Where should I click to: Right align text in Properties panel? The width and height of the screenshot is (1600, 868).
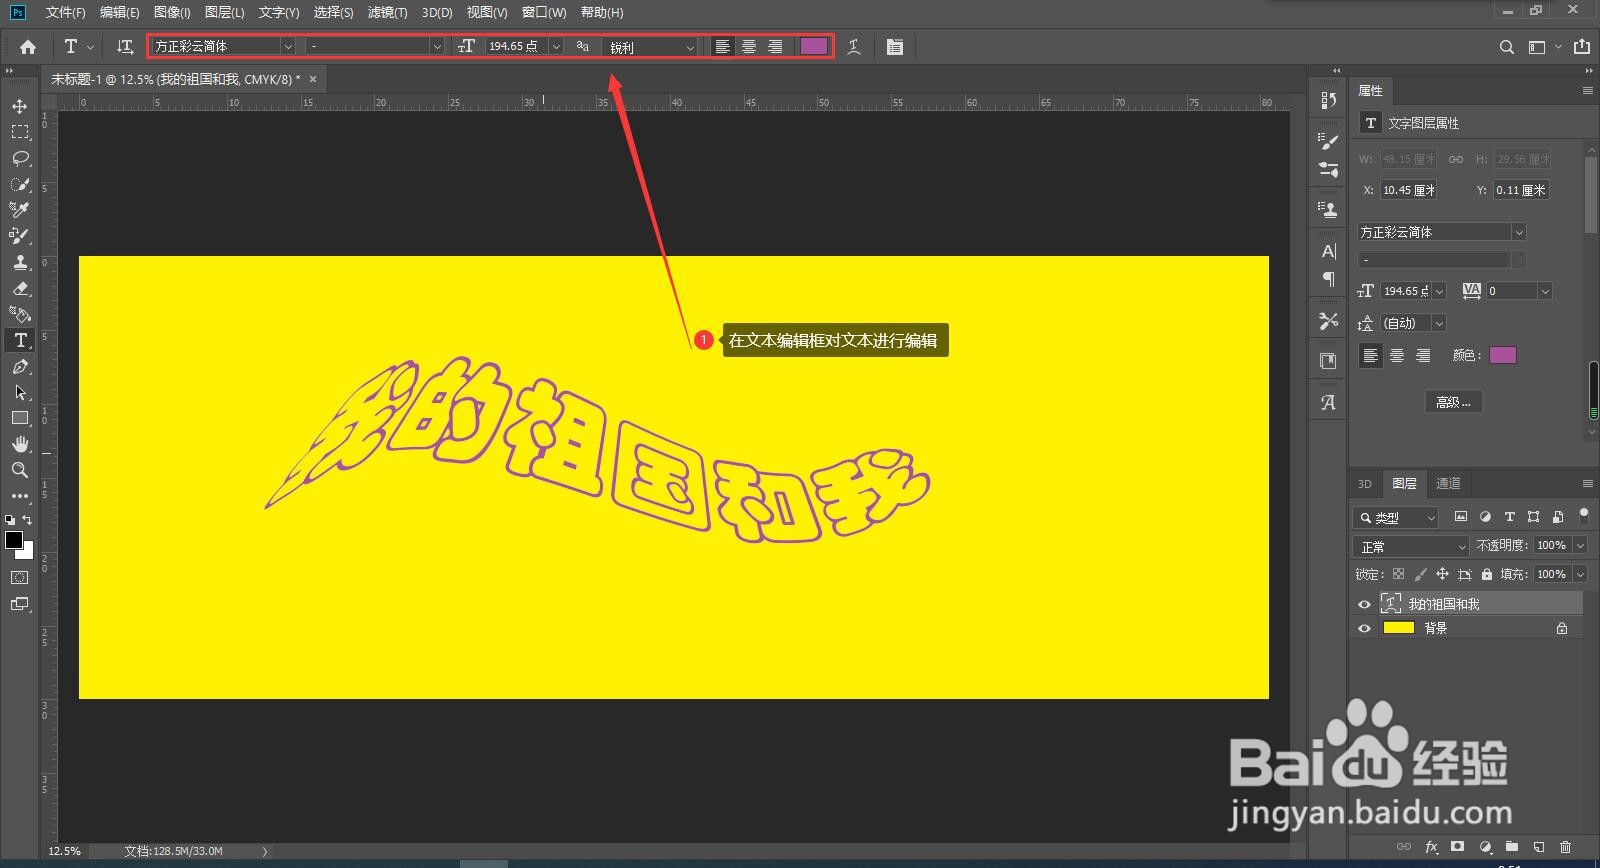coord(1423,355)
